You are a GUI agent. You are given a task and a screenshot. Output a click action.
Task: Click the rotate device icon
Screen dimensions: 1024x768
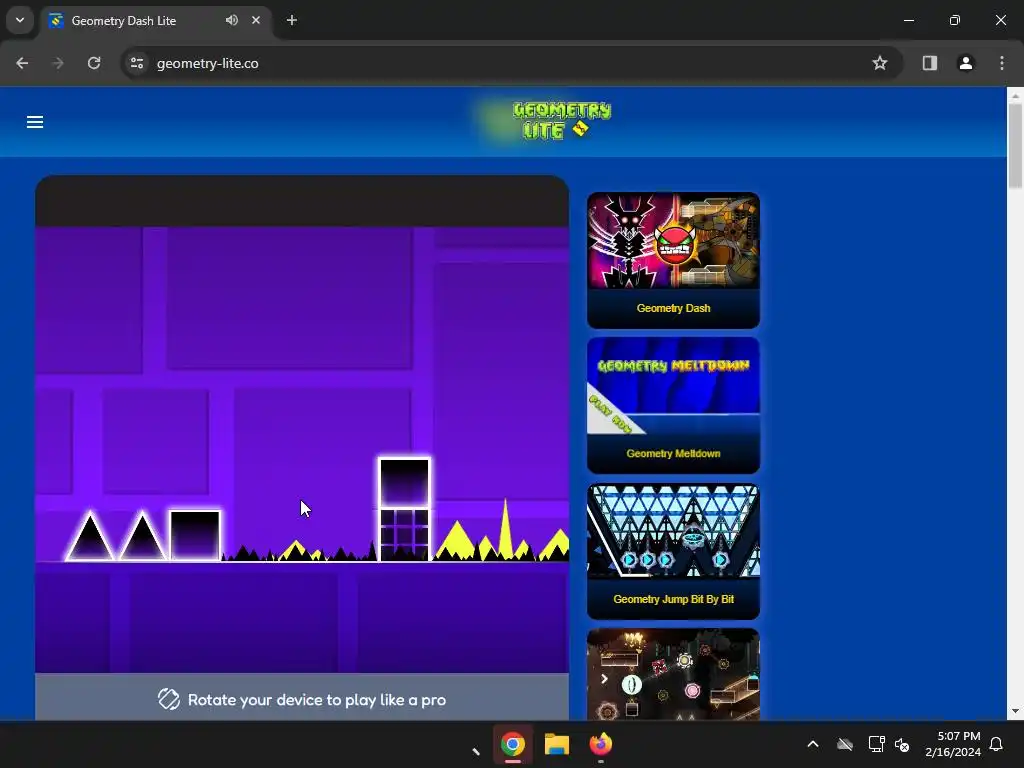(168, 699)
